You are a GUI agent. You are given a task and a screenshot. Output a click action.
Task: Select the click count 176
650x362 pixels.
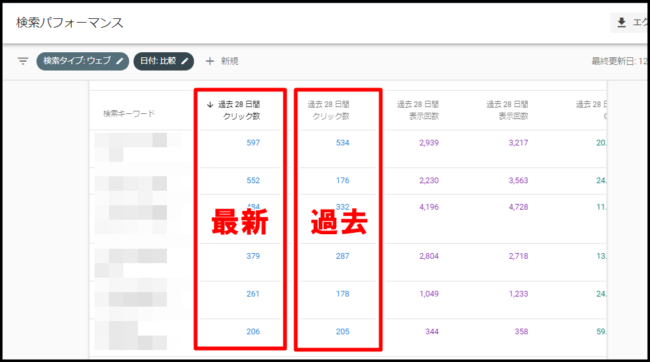pyautogui.click(x=343, y=180)
